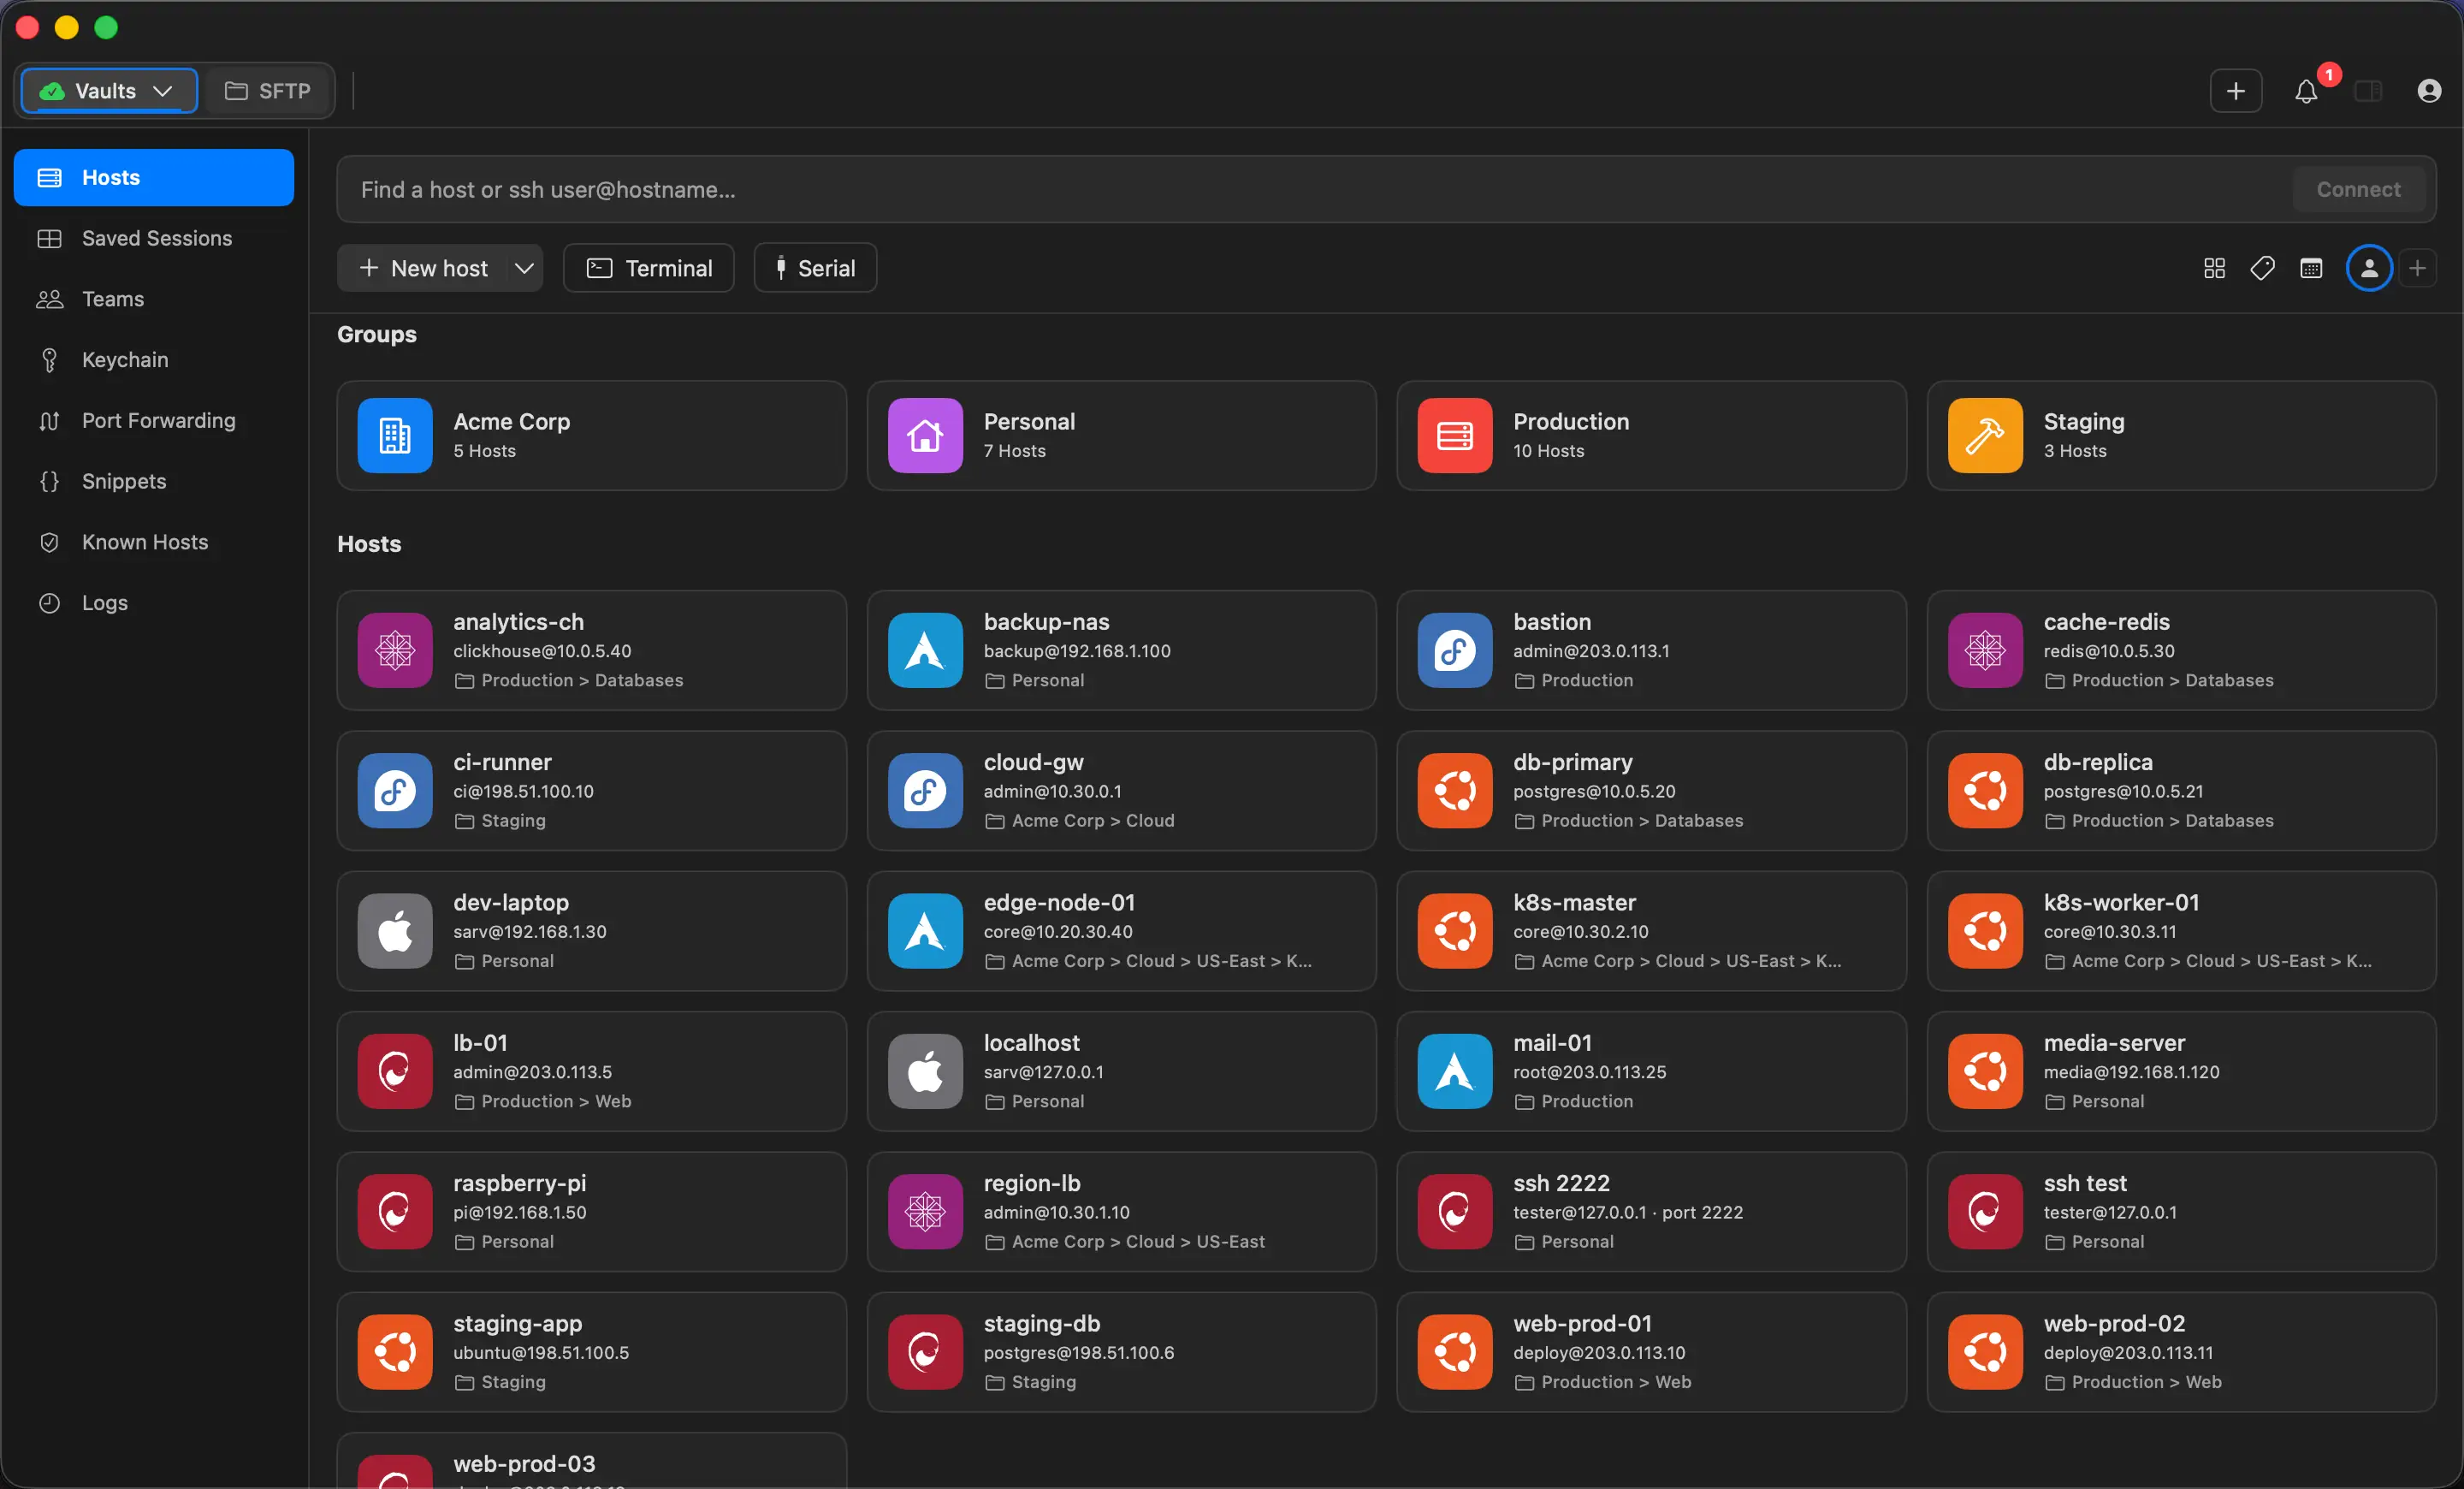Screen dimensions: 2464x1489
Task: Click the Connect button
Action: 2358,189
